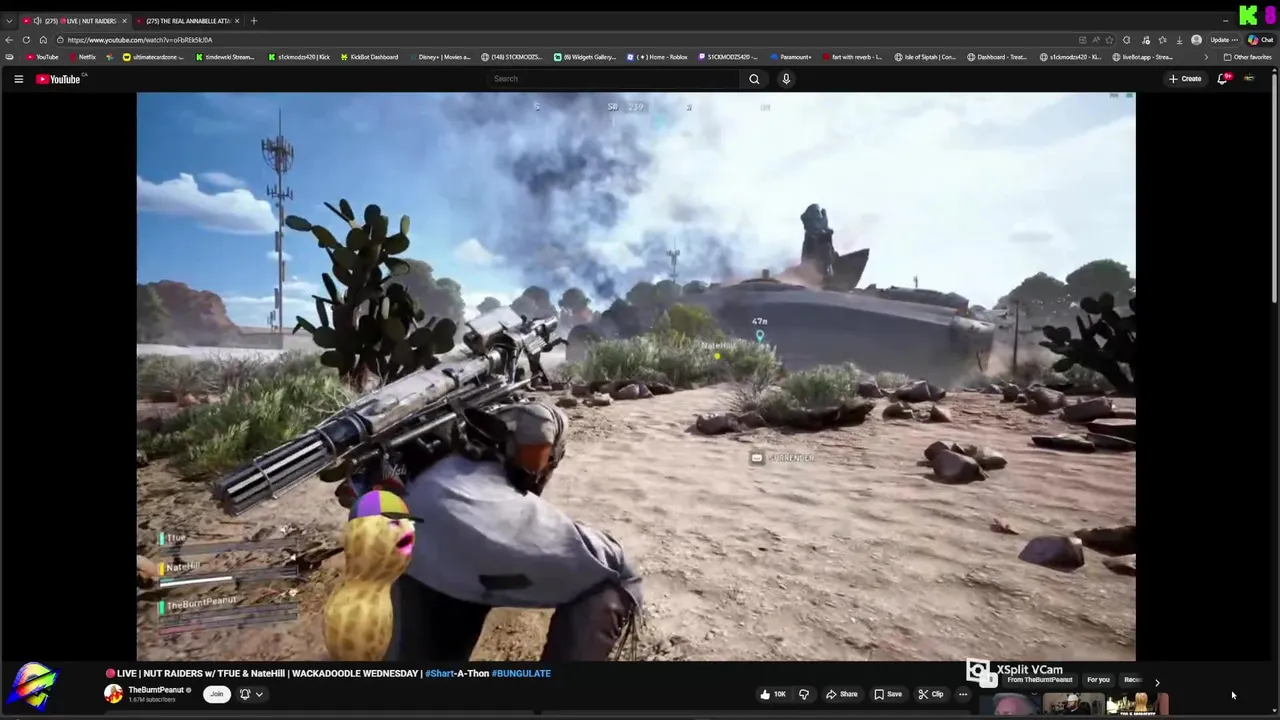Open the YouTube guide hamburger menu
Image resolution: width=1280 pixels, height=720 pixels.
tap(18, 79)
